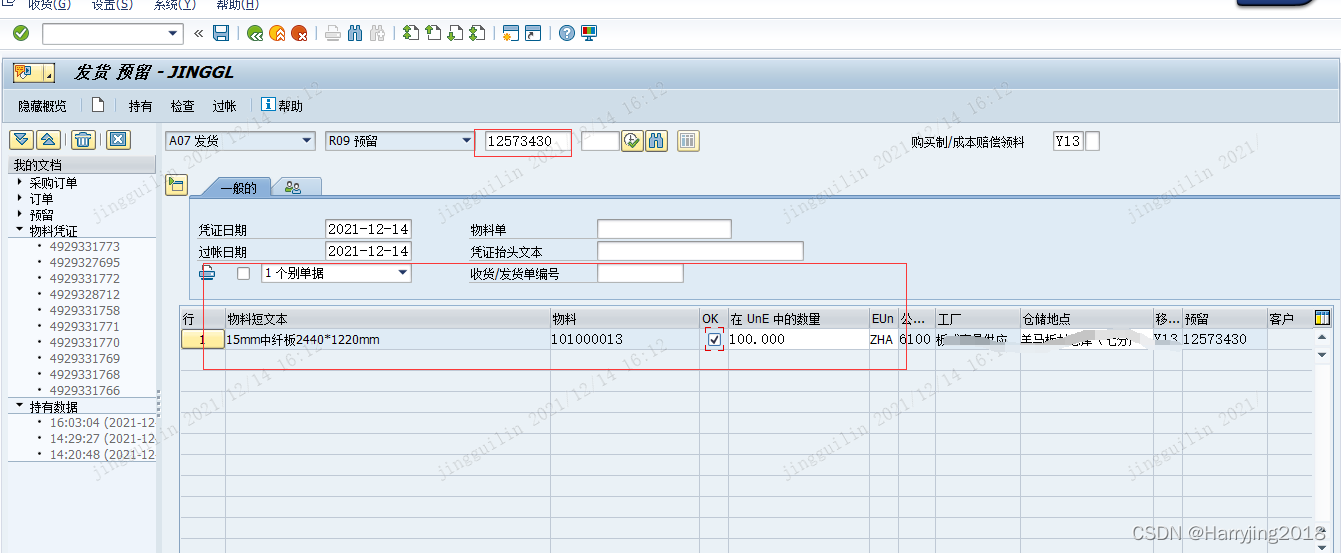Collapse the 物料凭证 tree node
Screen dimensions: 1341x553
pyautogui.click(x=20, y=230)
